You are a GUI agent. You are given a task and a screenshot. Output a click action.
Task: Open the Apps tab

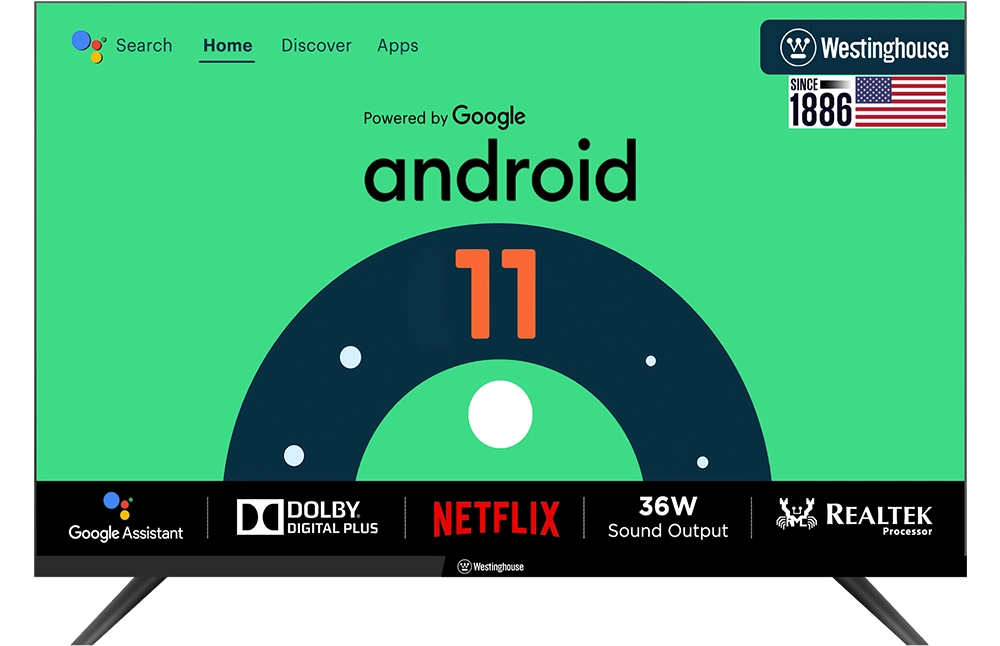(397, 46)
